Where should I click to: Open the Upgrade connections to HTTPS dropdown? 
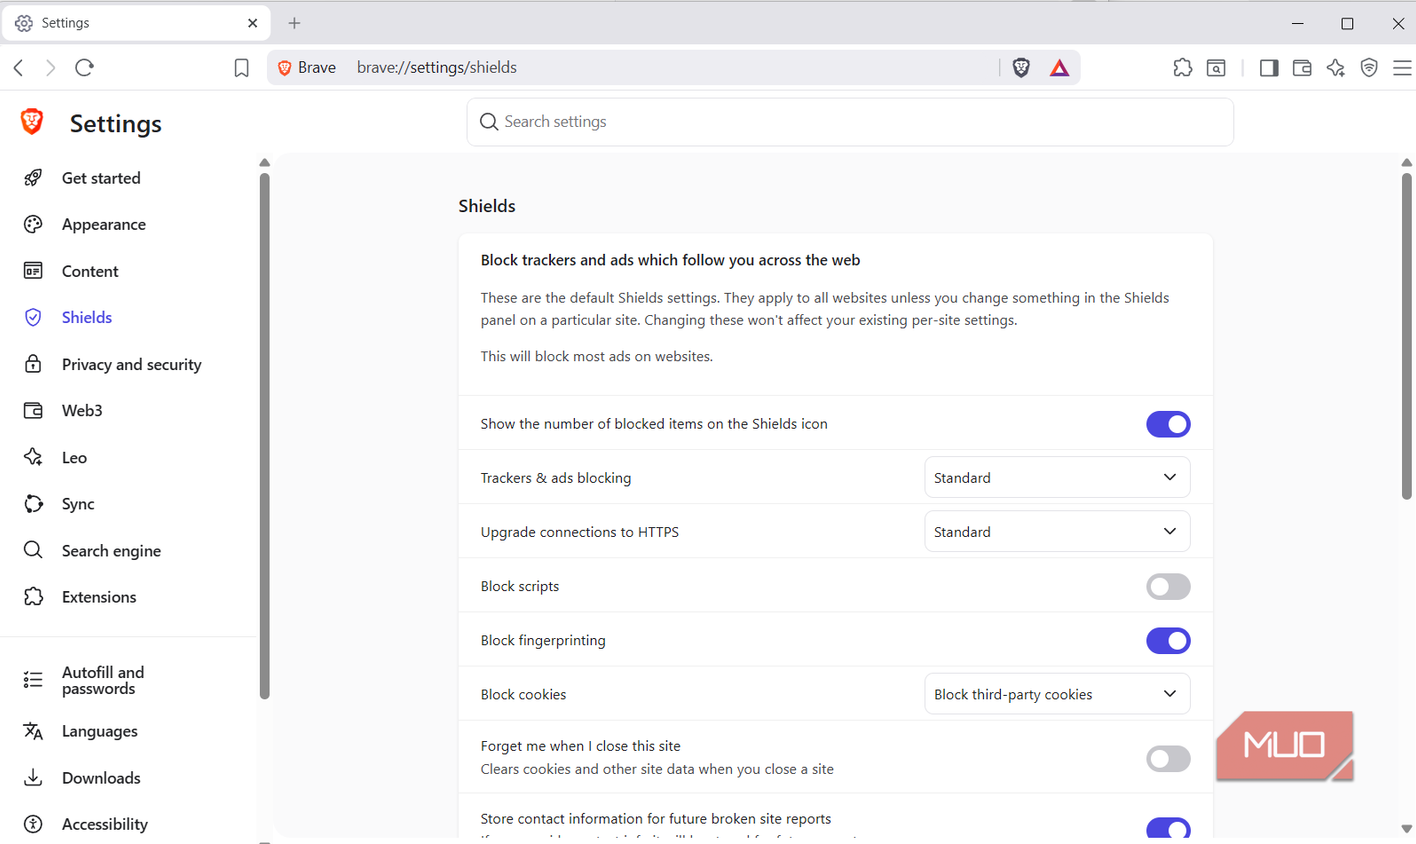coord(1057,531)
